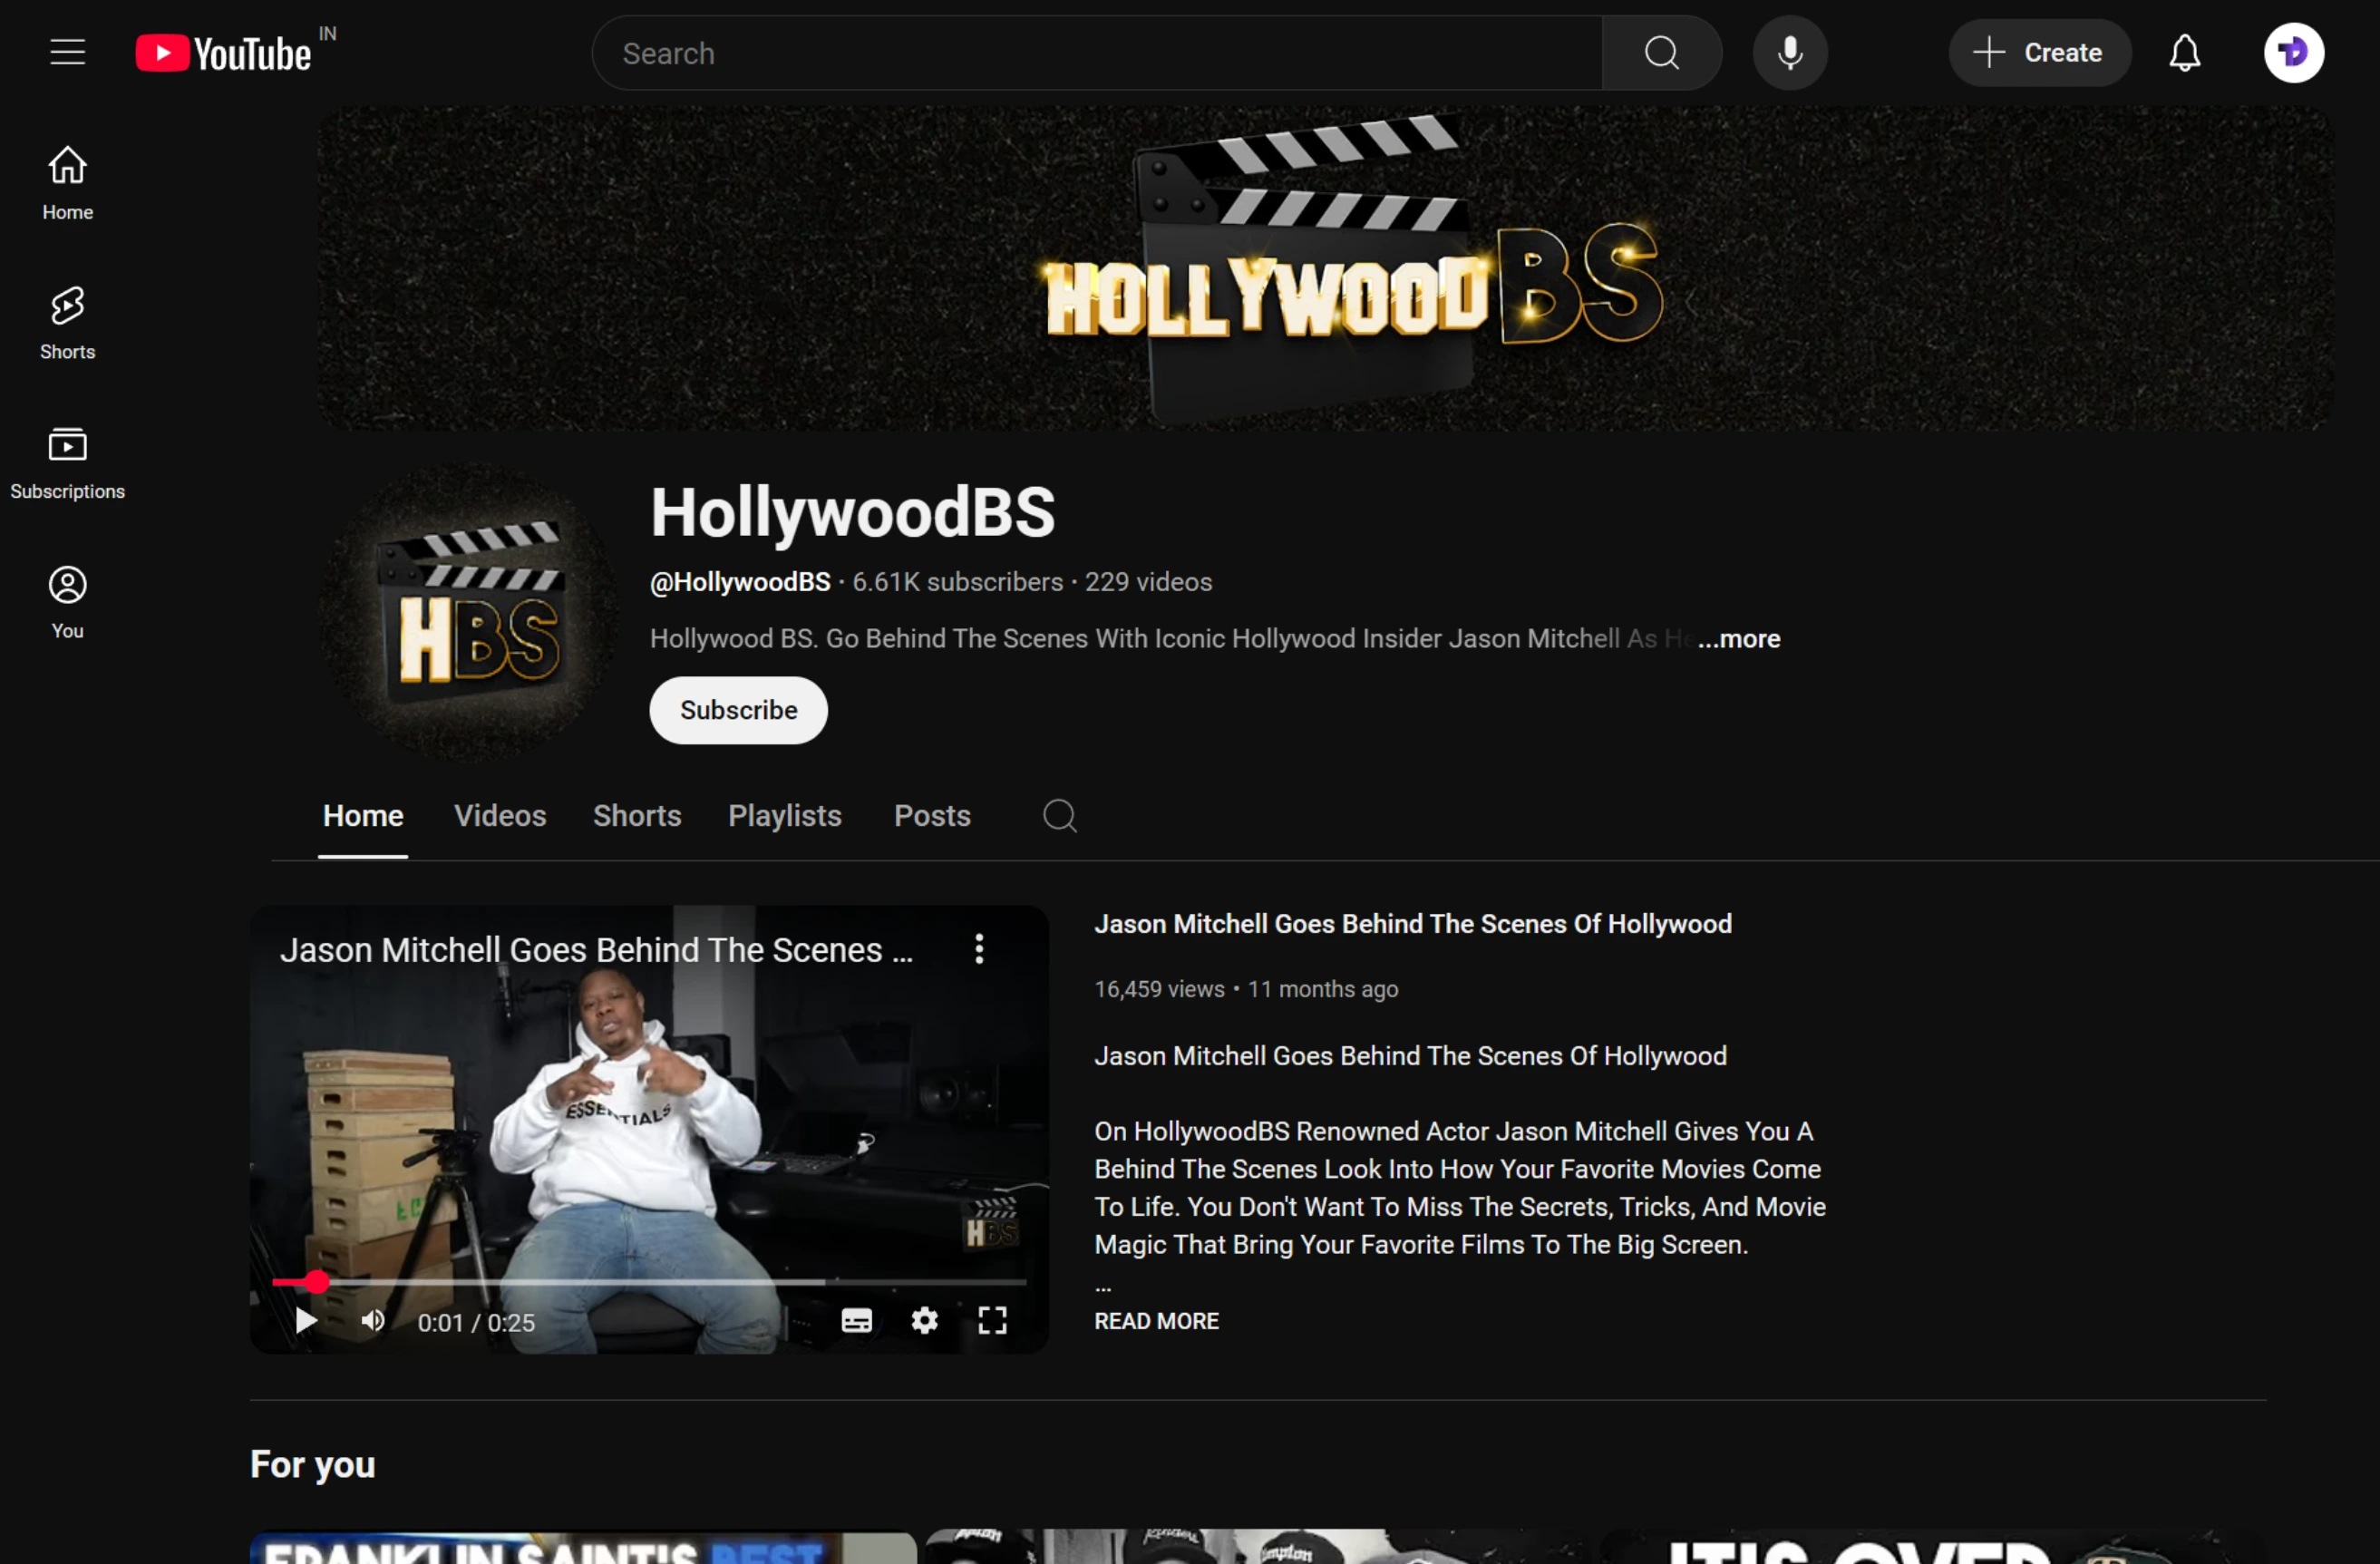
Task: Click the HollywoodBS channel banner
Action: tap(1325, 270)
